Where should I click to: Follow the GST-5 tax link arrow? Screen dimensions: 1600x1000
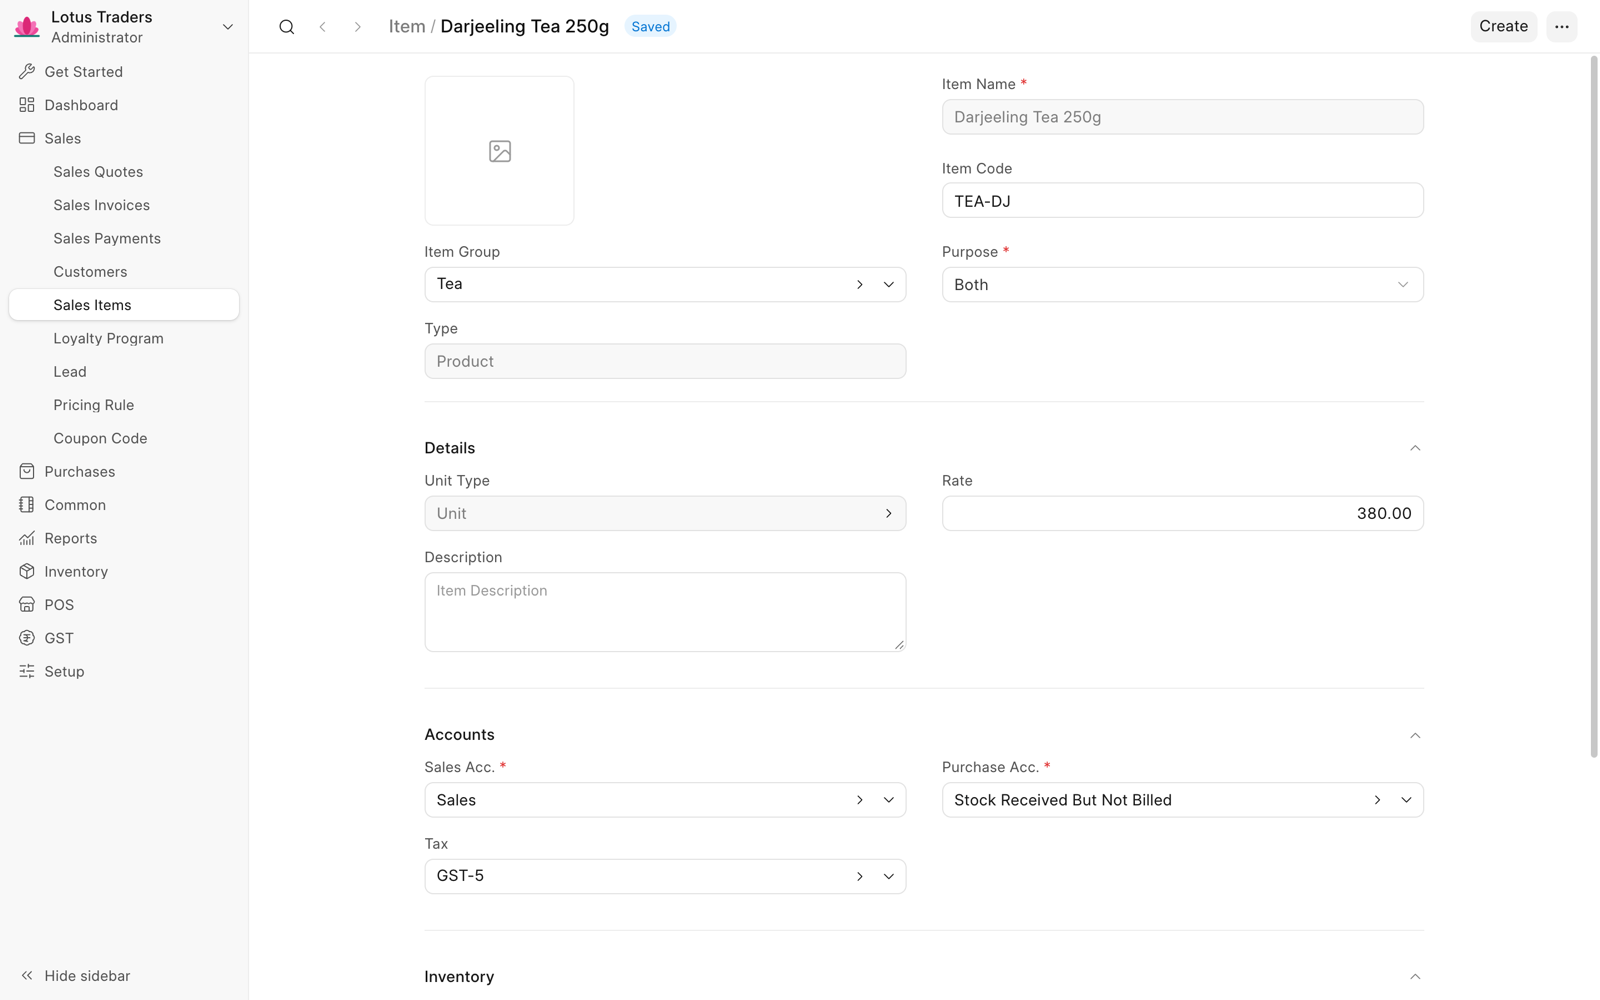click(x=860, y=877)
